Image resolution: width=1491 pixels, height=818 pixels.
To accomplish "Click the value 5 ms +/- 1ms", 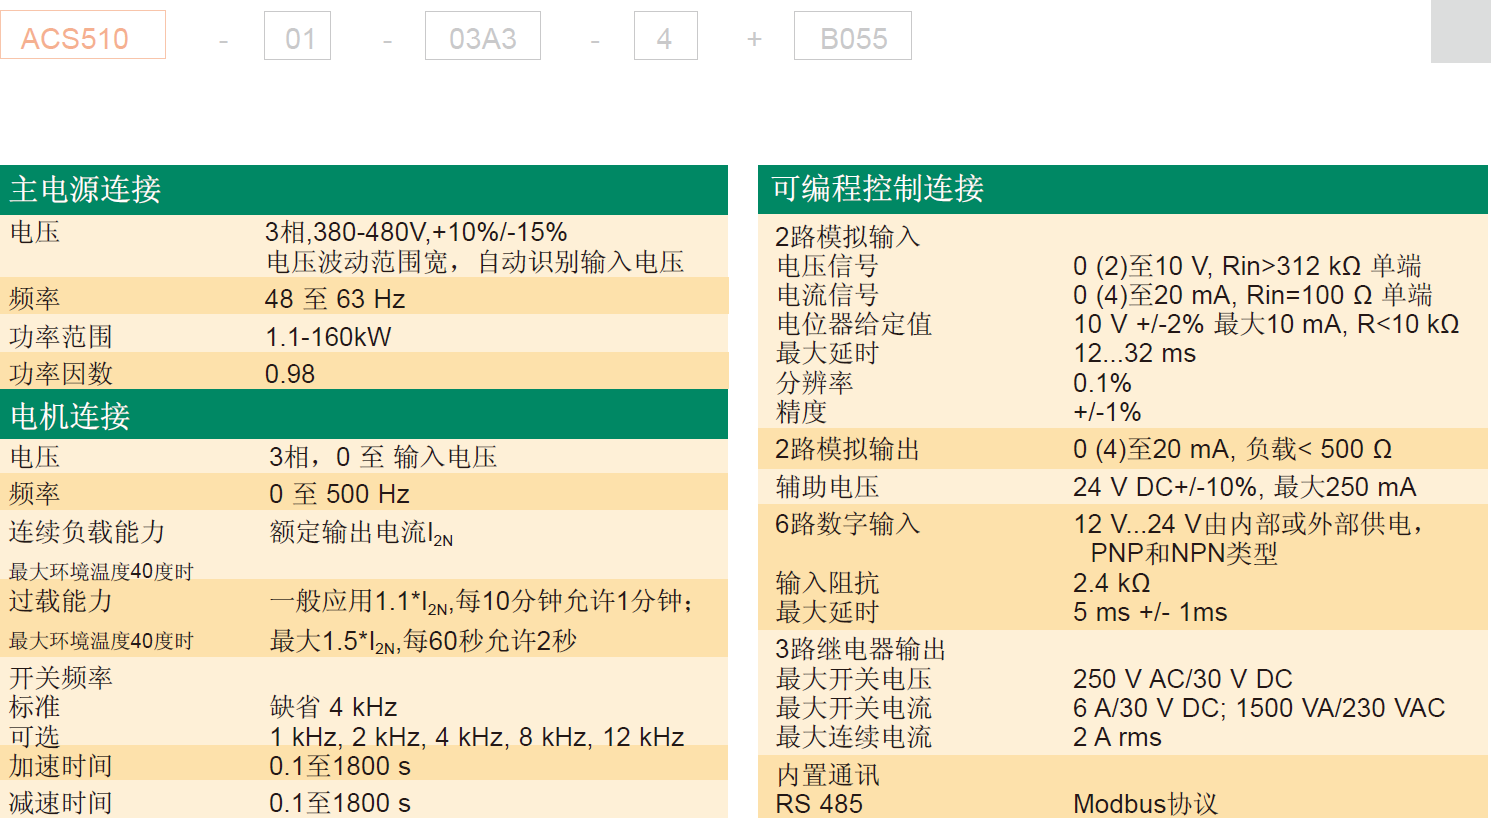I will [x=1150, y=612].
